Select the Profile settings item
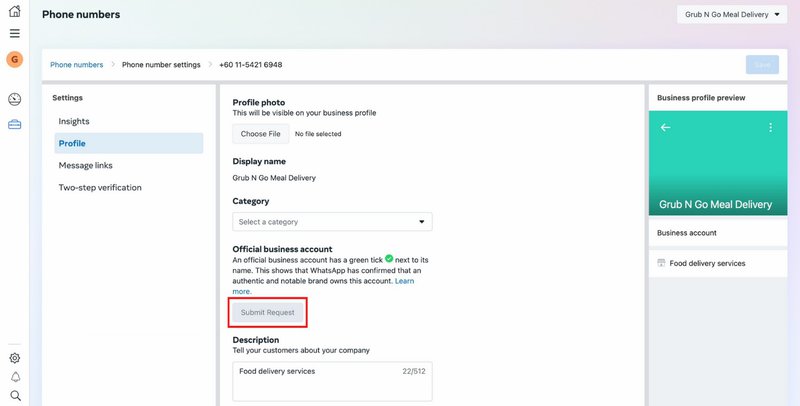800x406 pixels. 129,143
